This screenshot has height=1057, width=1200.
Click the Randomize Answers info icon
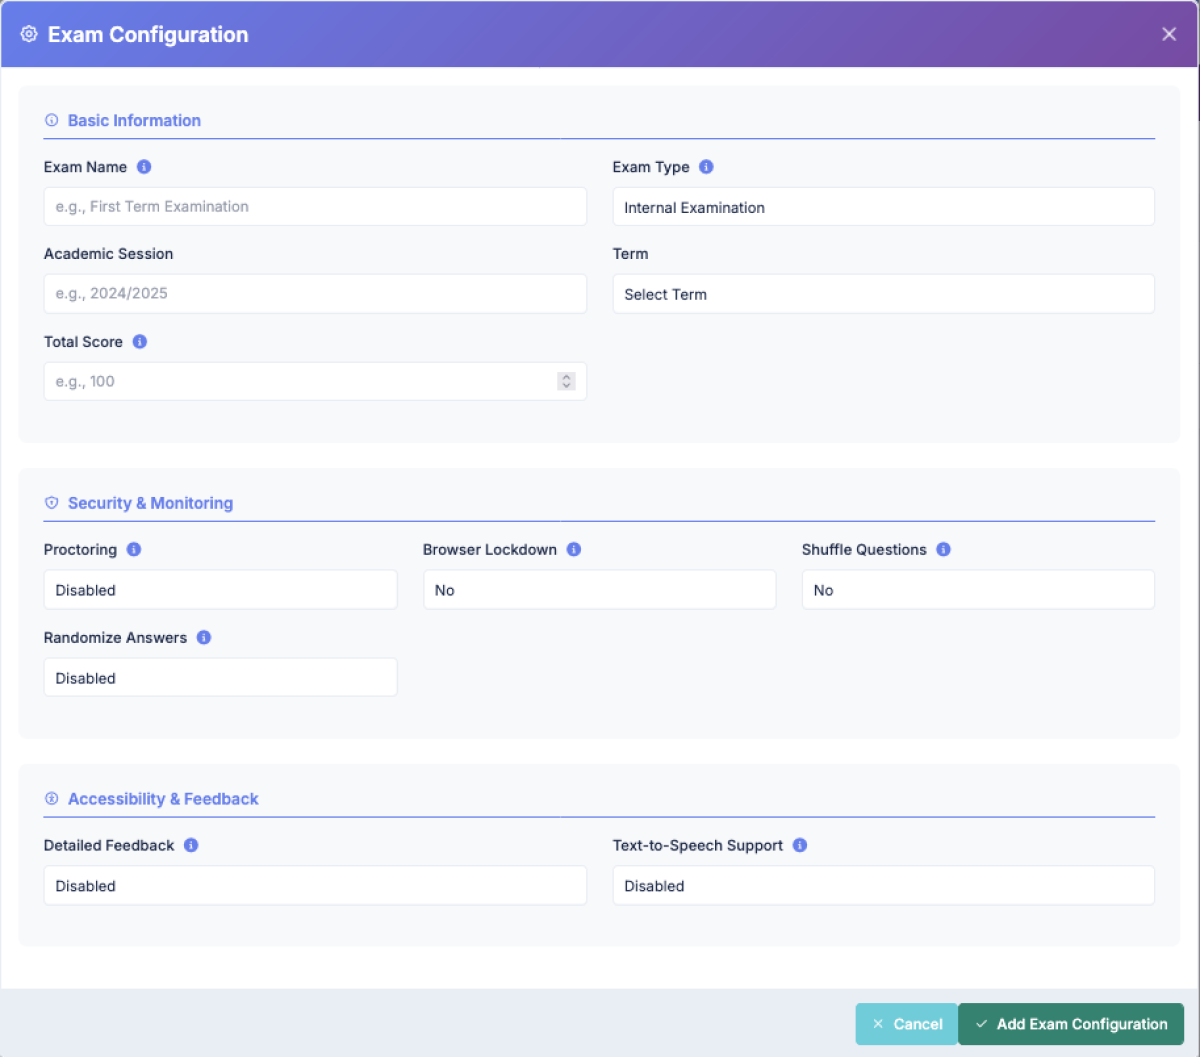pyautogui.click(x=204, y=637)
